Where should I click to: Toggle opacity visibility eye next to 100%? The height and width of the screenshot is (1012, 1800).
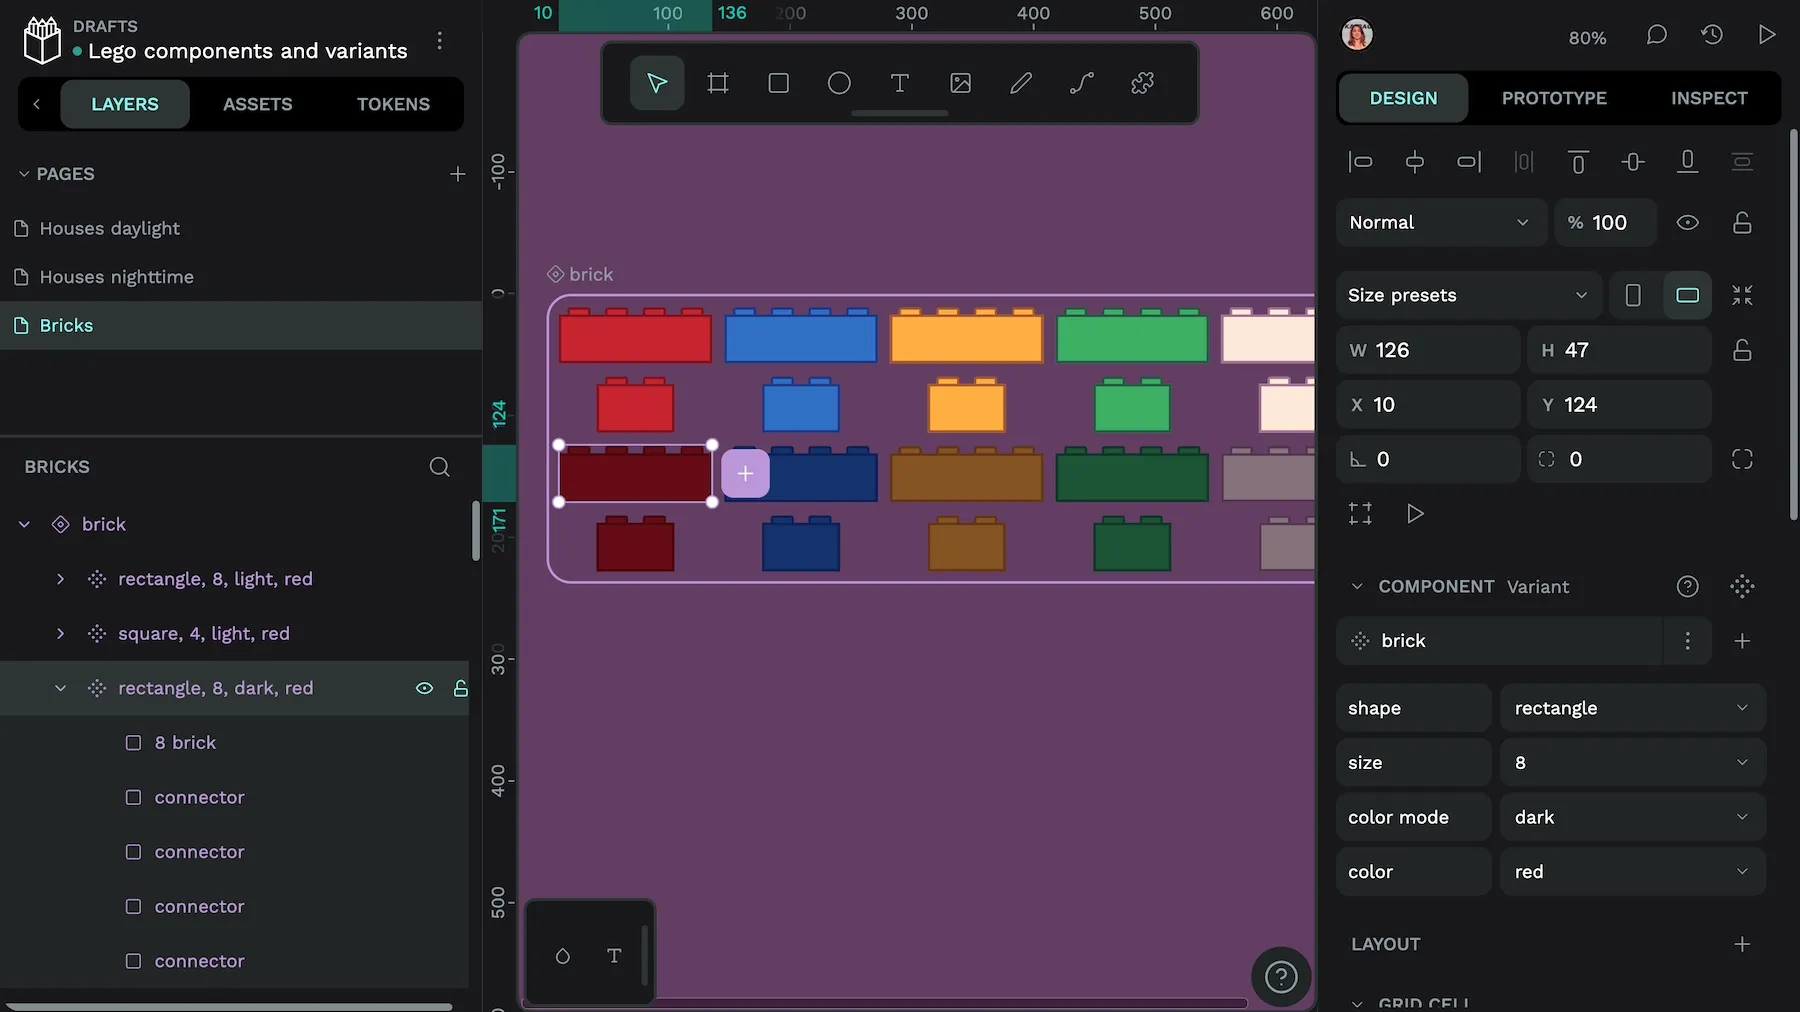(1689, 222)
